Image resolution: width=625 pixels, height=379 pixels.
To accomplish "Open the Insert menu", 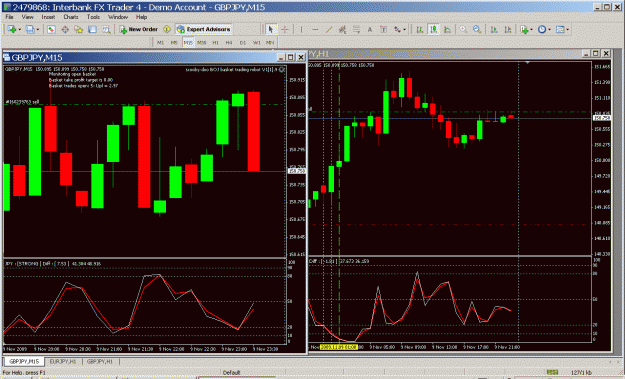I will tap(48, 17).
